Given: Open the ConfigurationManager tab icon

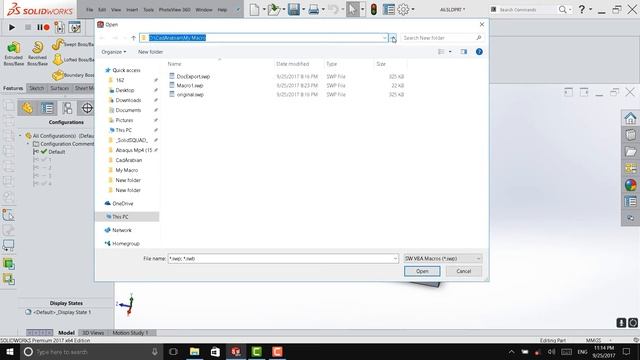Looking at the screenshot, I should coord(67,108).
